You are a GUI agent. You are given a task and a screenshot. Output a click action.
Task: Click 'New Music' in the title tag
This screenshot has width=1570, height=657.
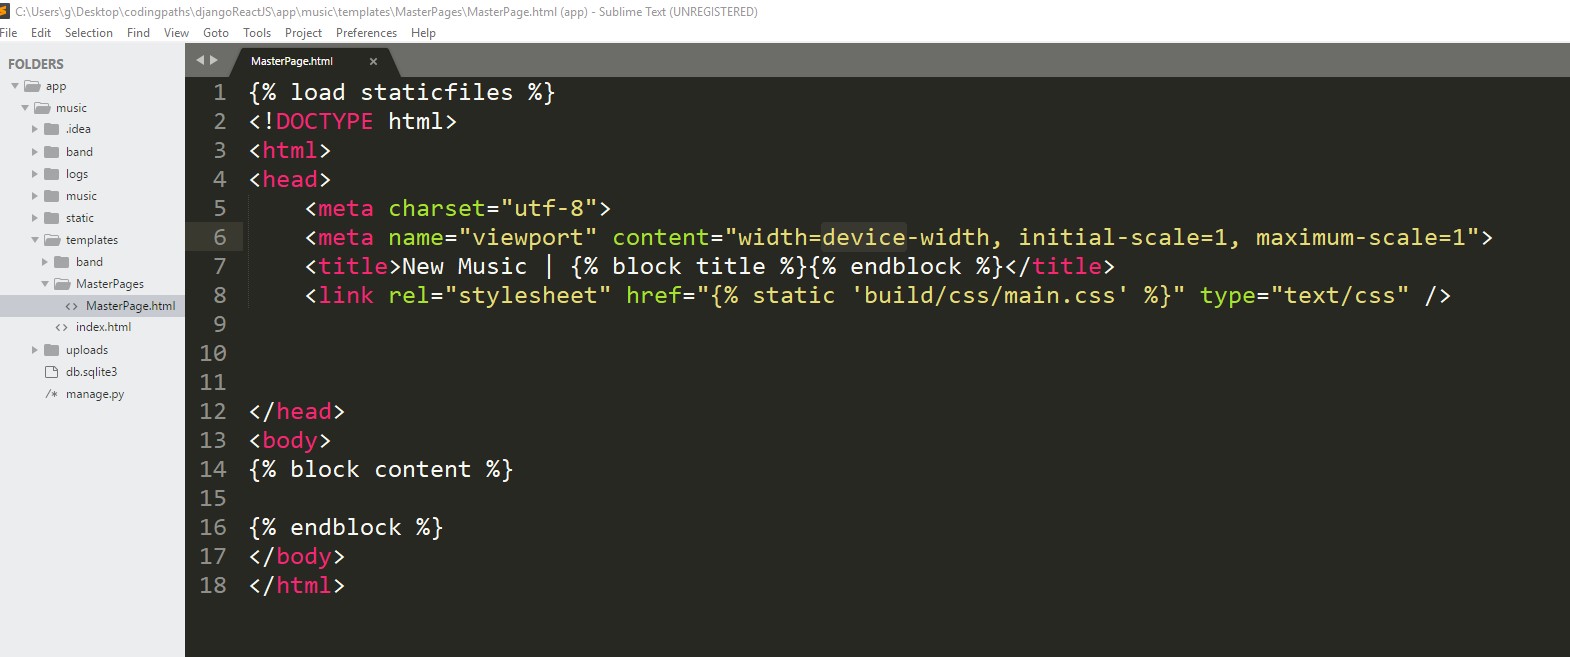[464, 267]
